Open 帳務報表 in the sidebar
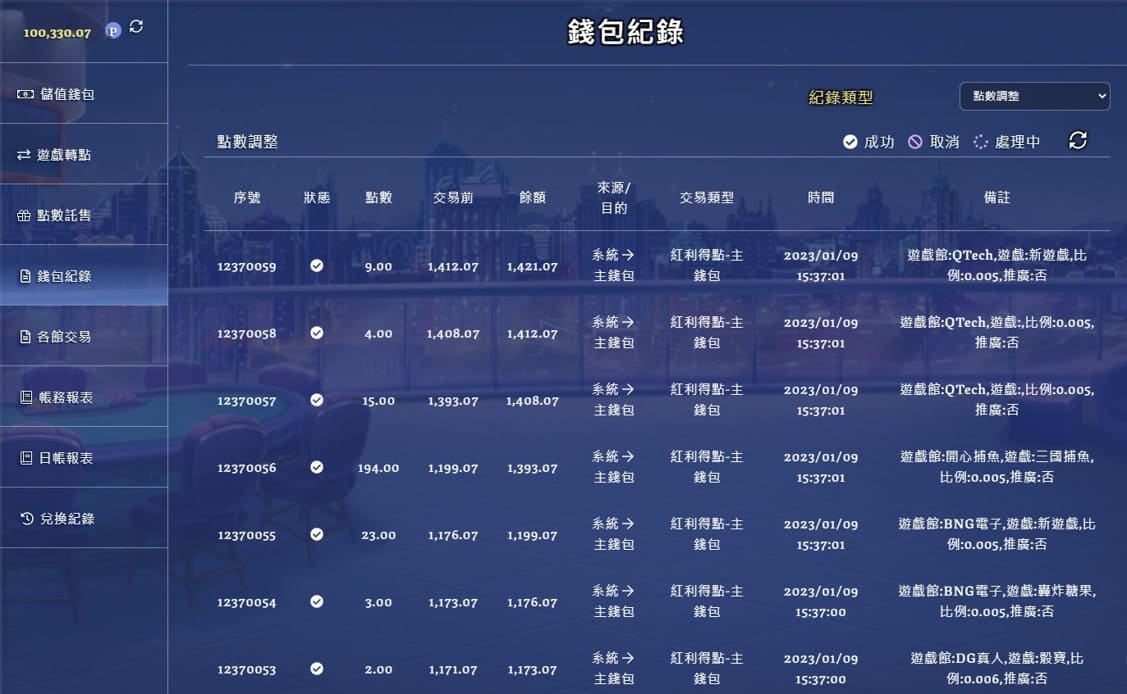 tap(83, 397)
